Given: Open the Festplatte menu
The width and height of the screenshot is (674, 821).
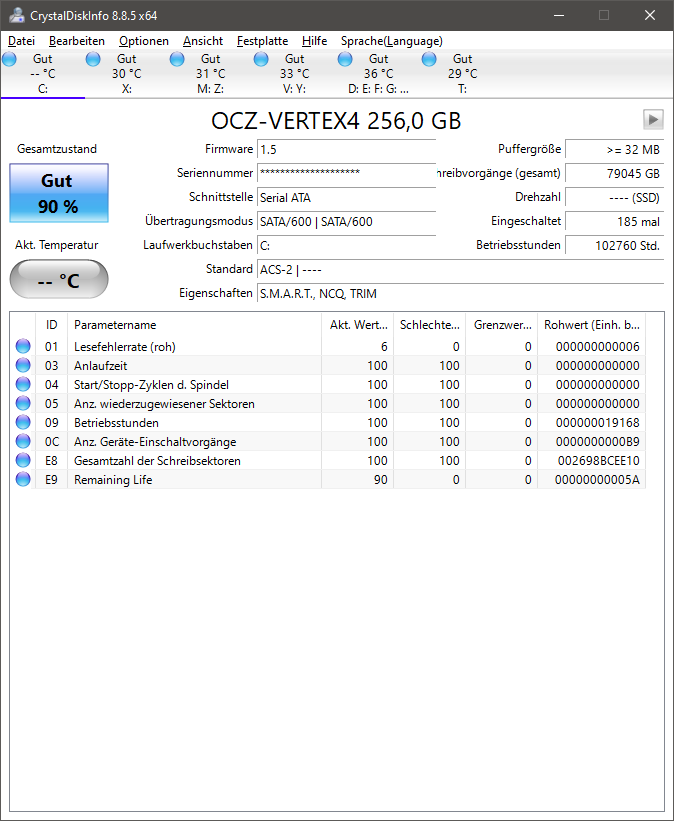Looking at the screenshot, I should pos(262,41).
